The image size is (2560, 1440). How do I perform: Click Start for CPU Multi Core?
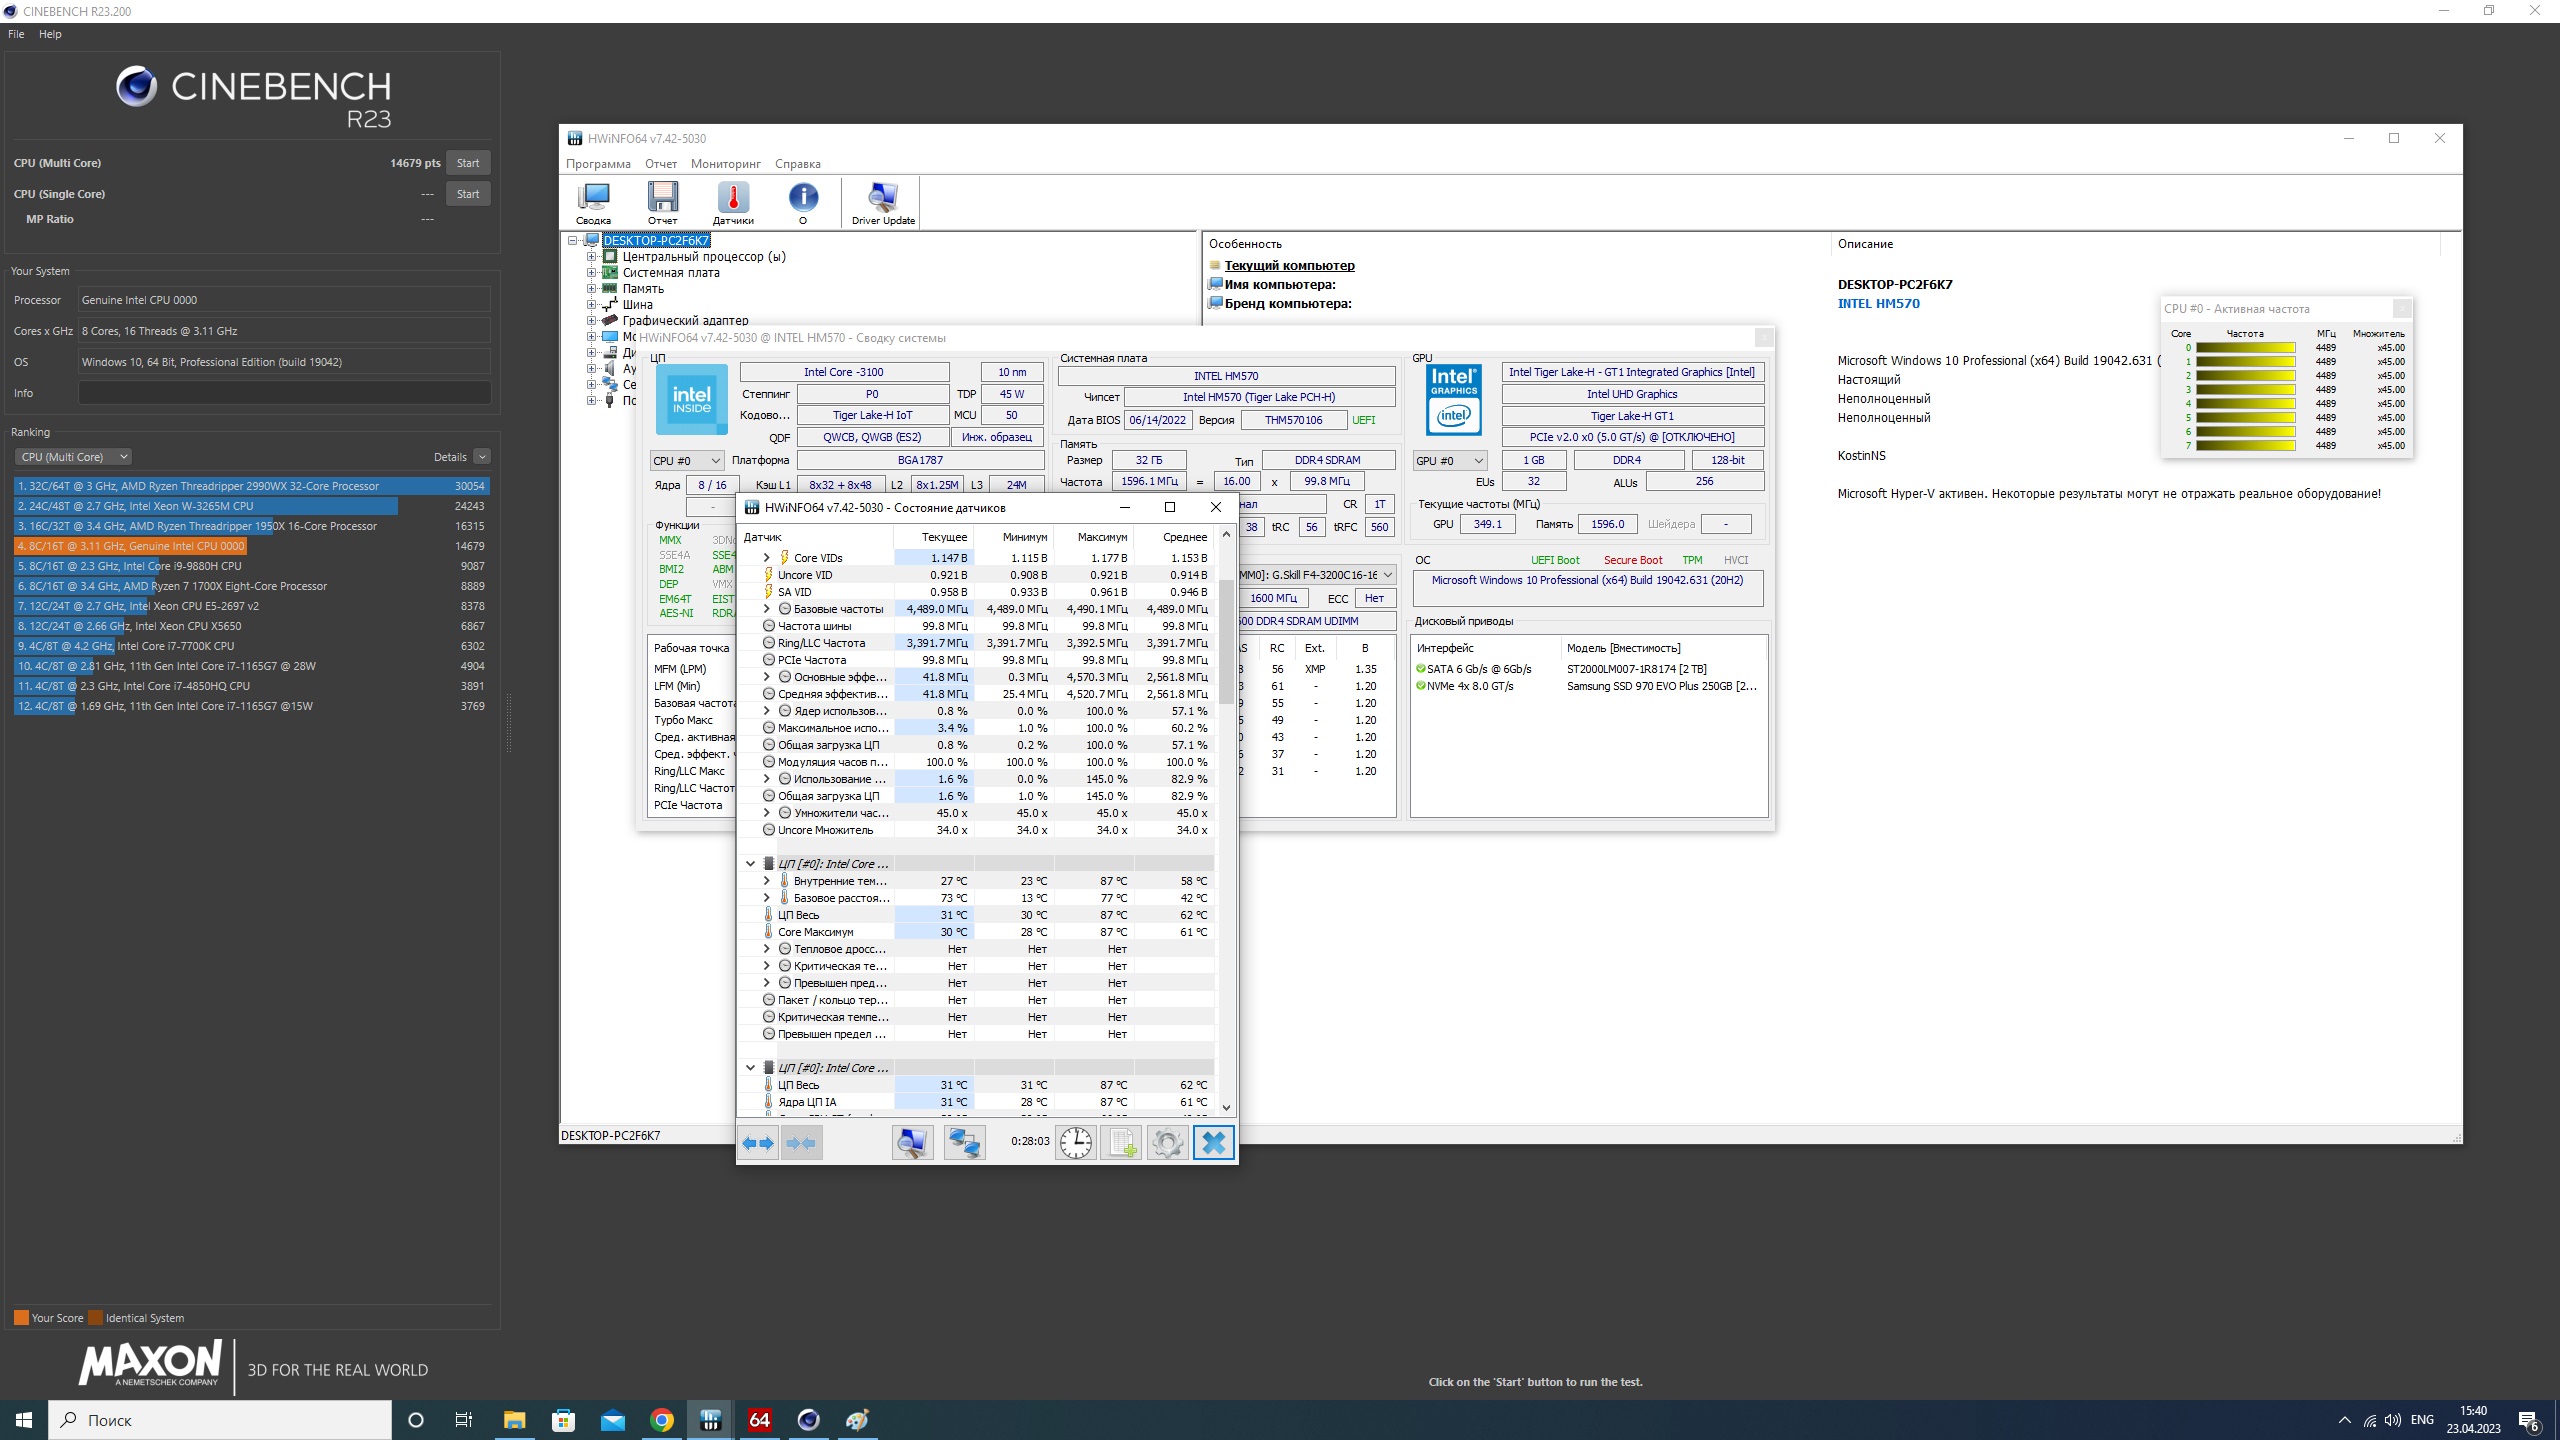[x=467, y=163]
